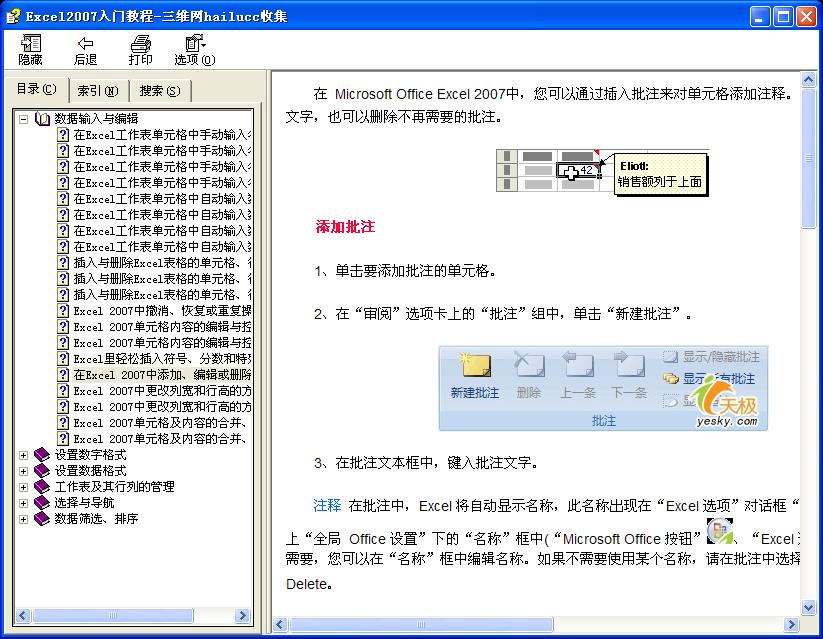Click the blue 注释 note label

pyautogui.click(x=327, y=506)
